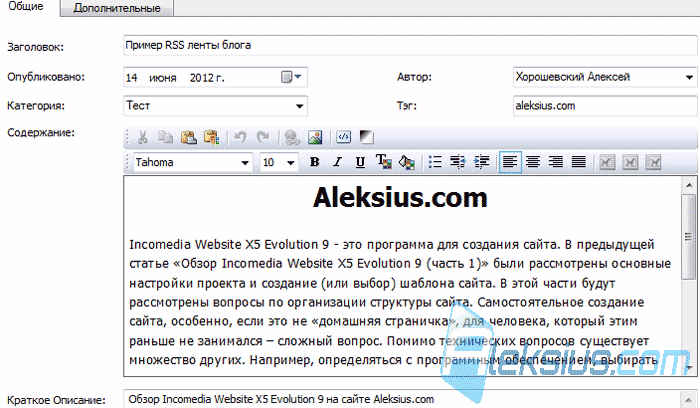The image size is (700, 408).
Task: Insert an image via picture icon
Action: (315, 137)
